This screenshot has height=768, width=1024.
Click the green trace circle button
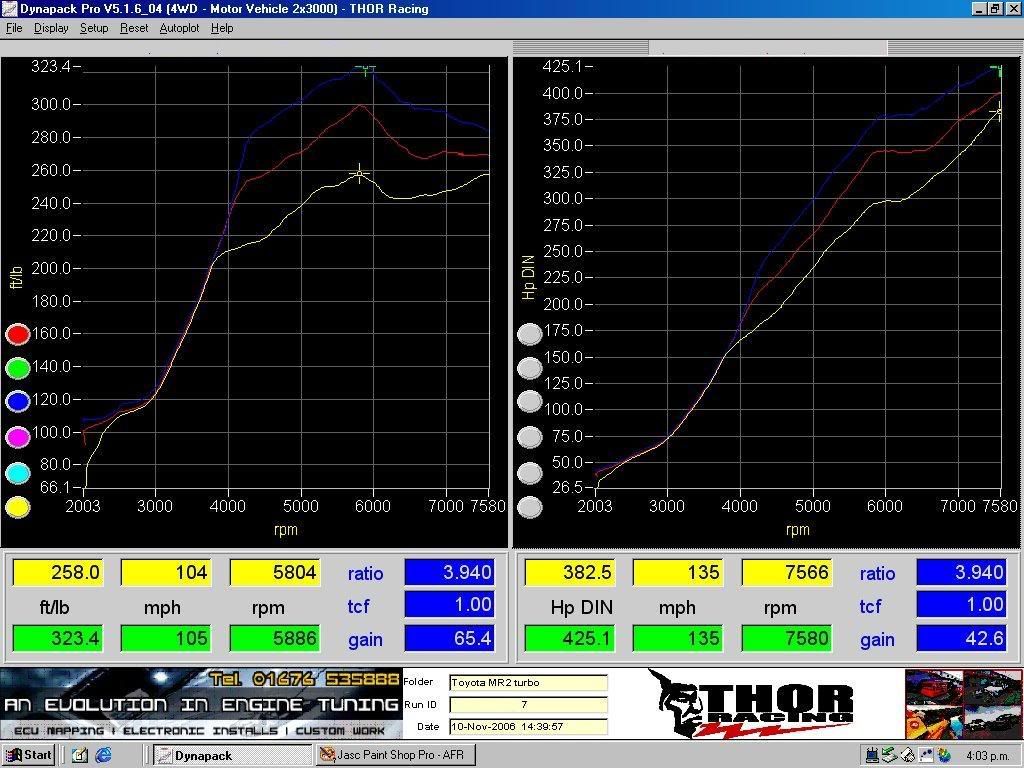(x=17, y=368)
